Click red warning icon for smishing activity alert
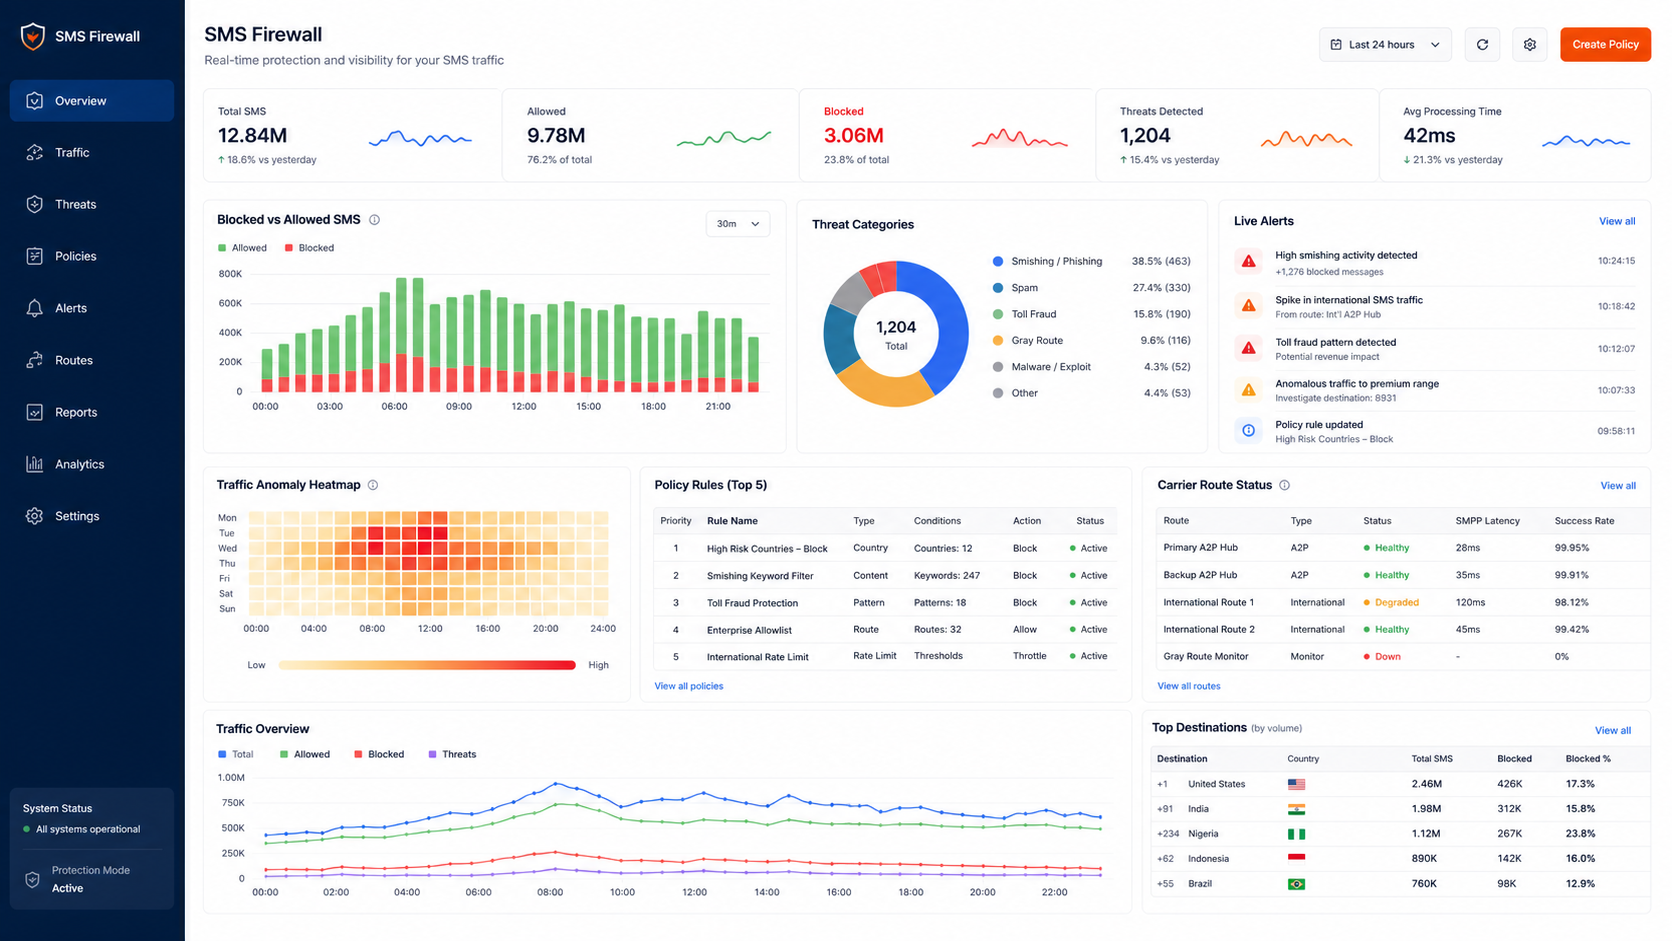The height and width of the screenshot is (941, 1672). pos(1248,262)
